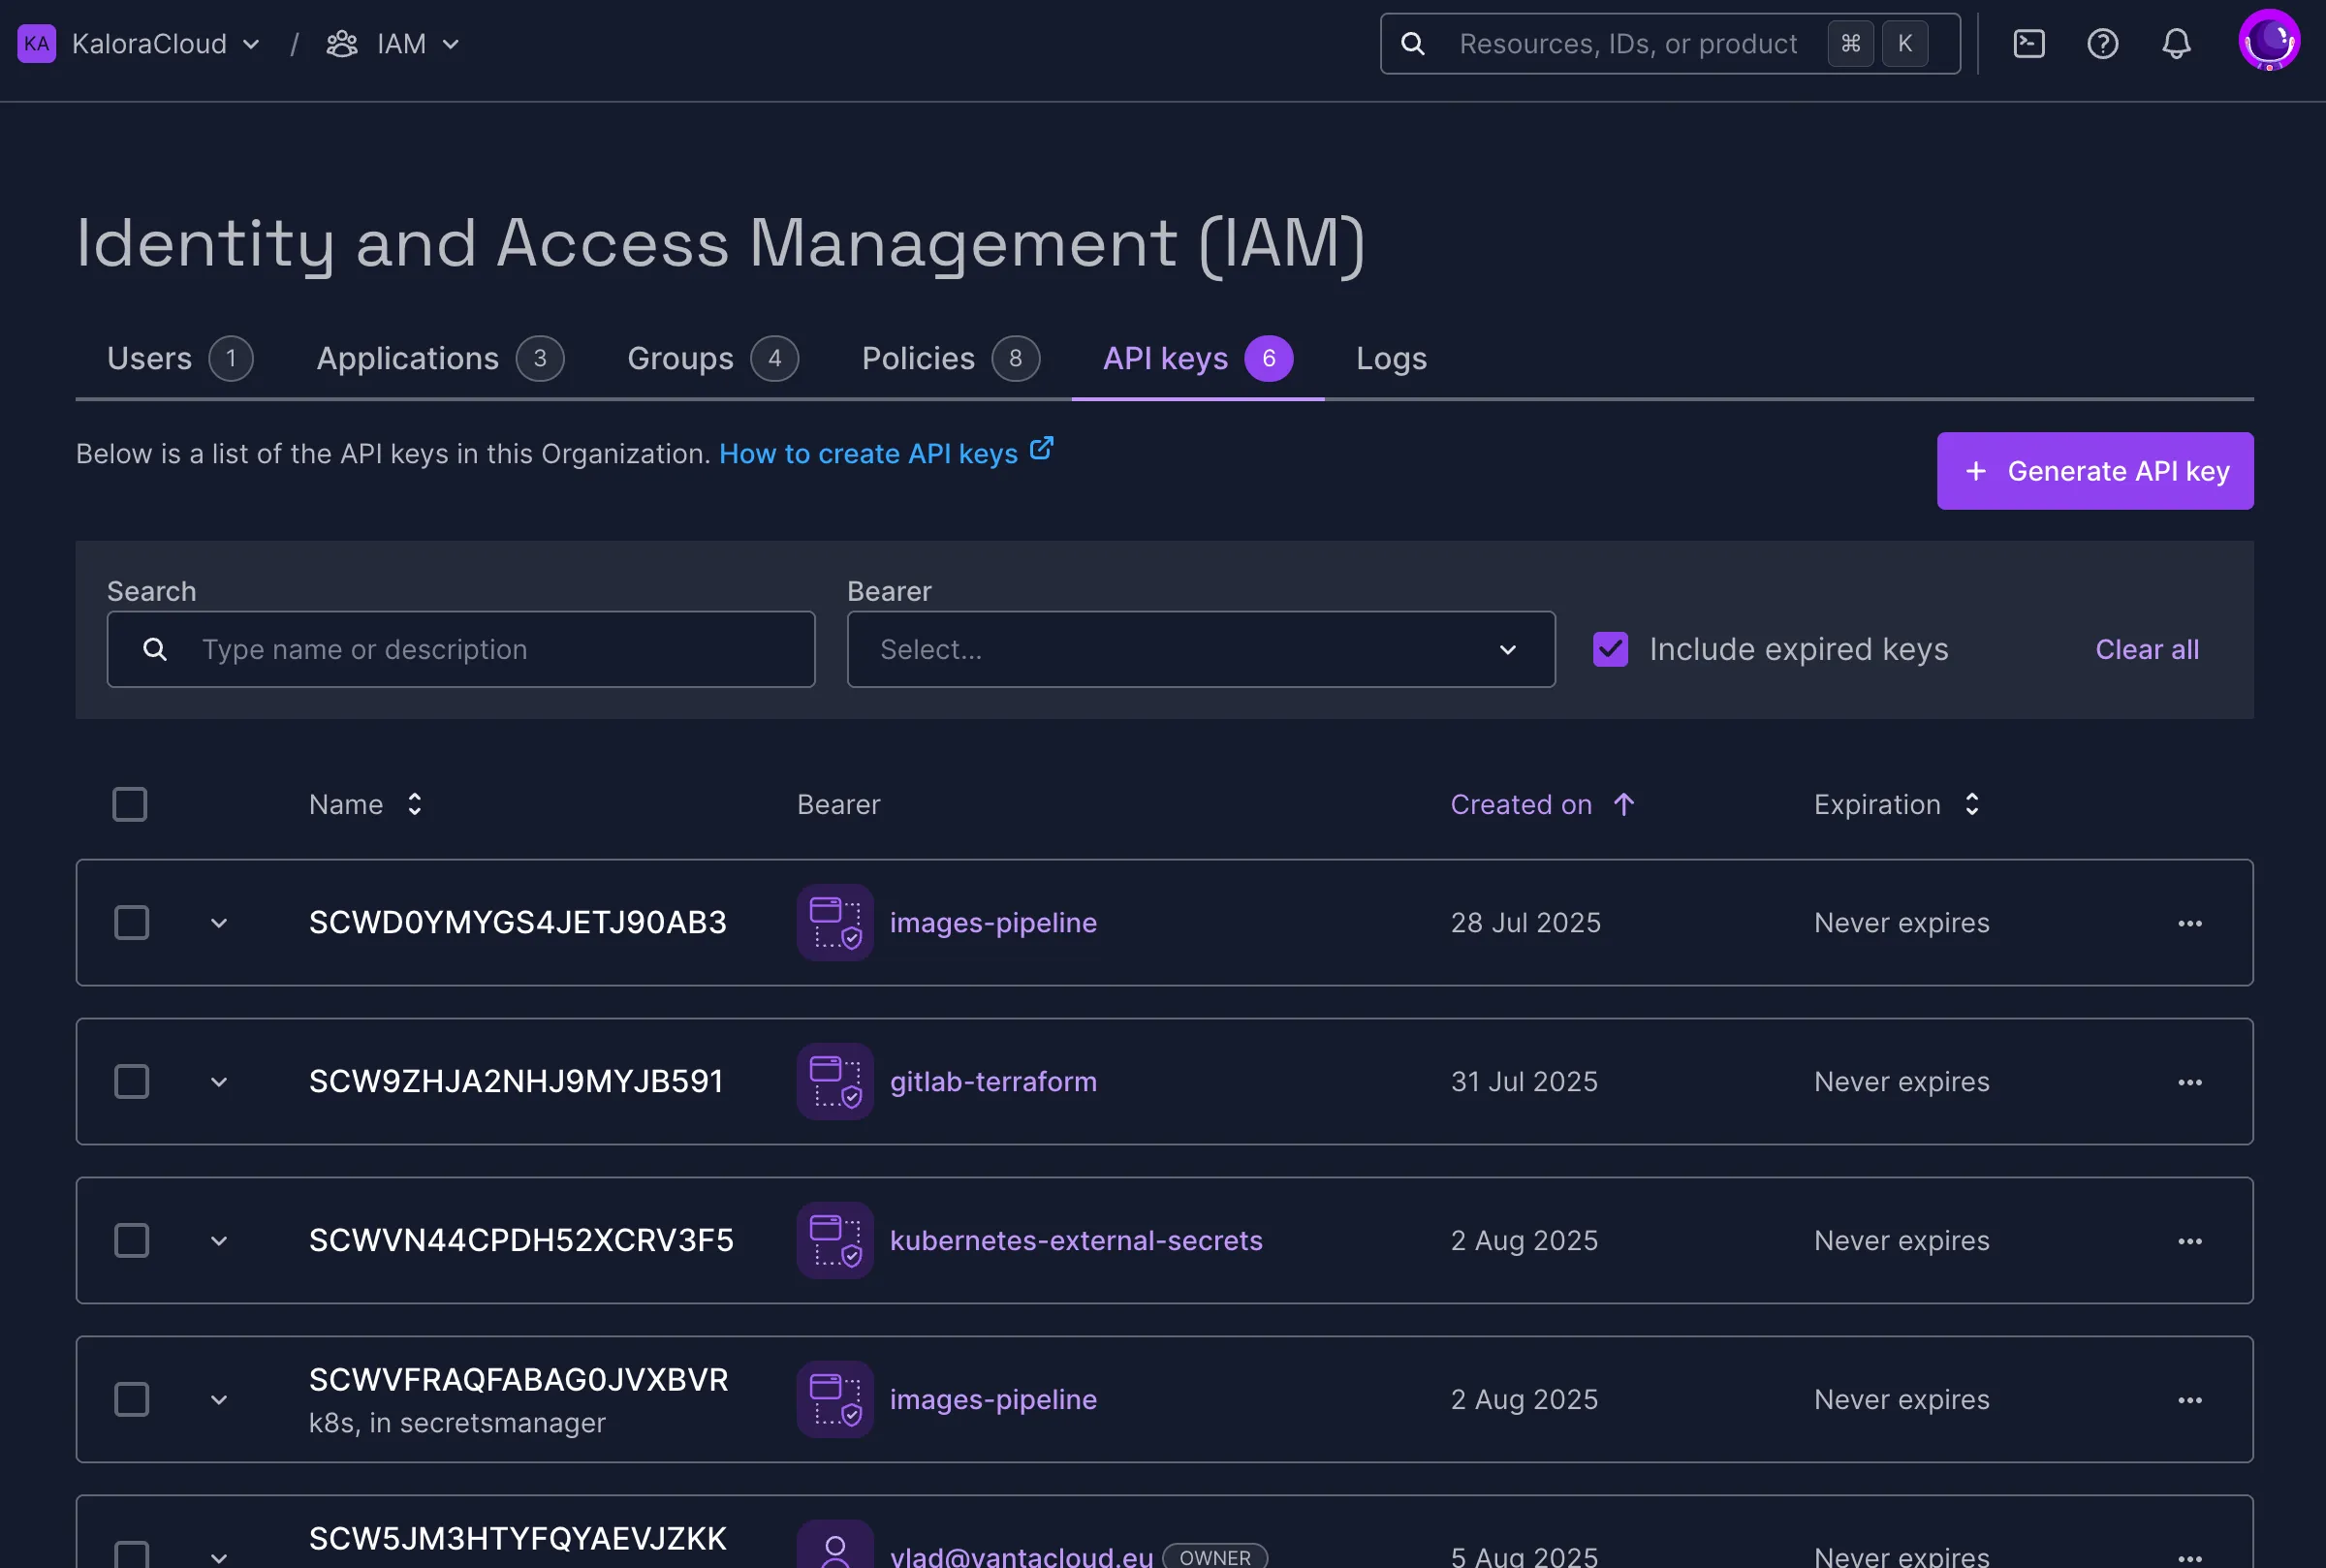Image resolution: width=2326 pixels, height=1568 pixels.
Task: Tick the select-all checkbox in table header
Action: [130, 805]
